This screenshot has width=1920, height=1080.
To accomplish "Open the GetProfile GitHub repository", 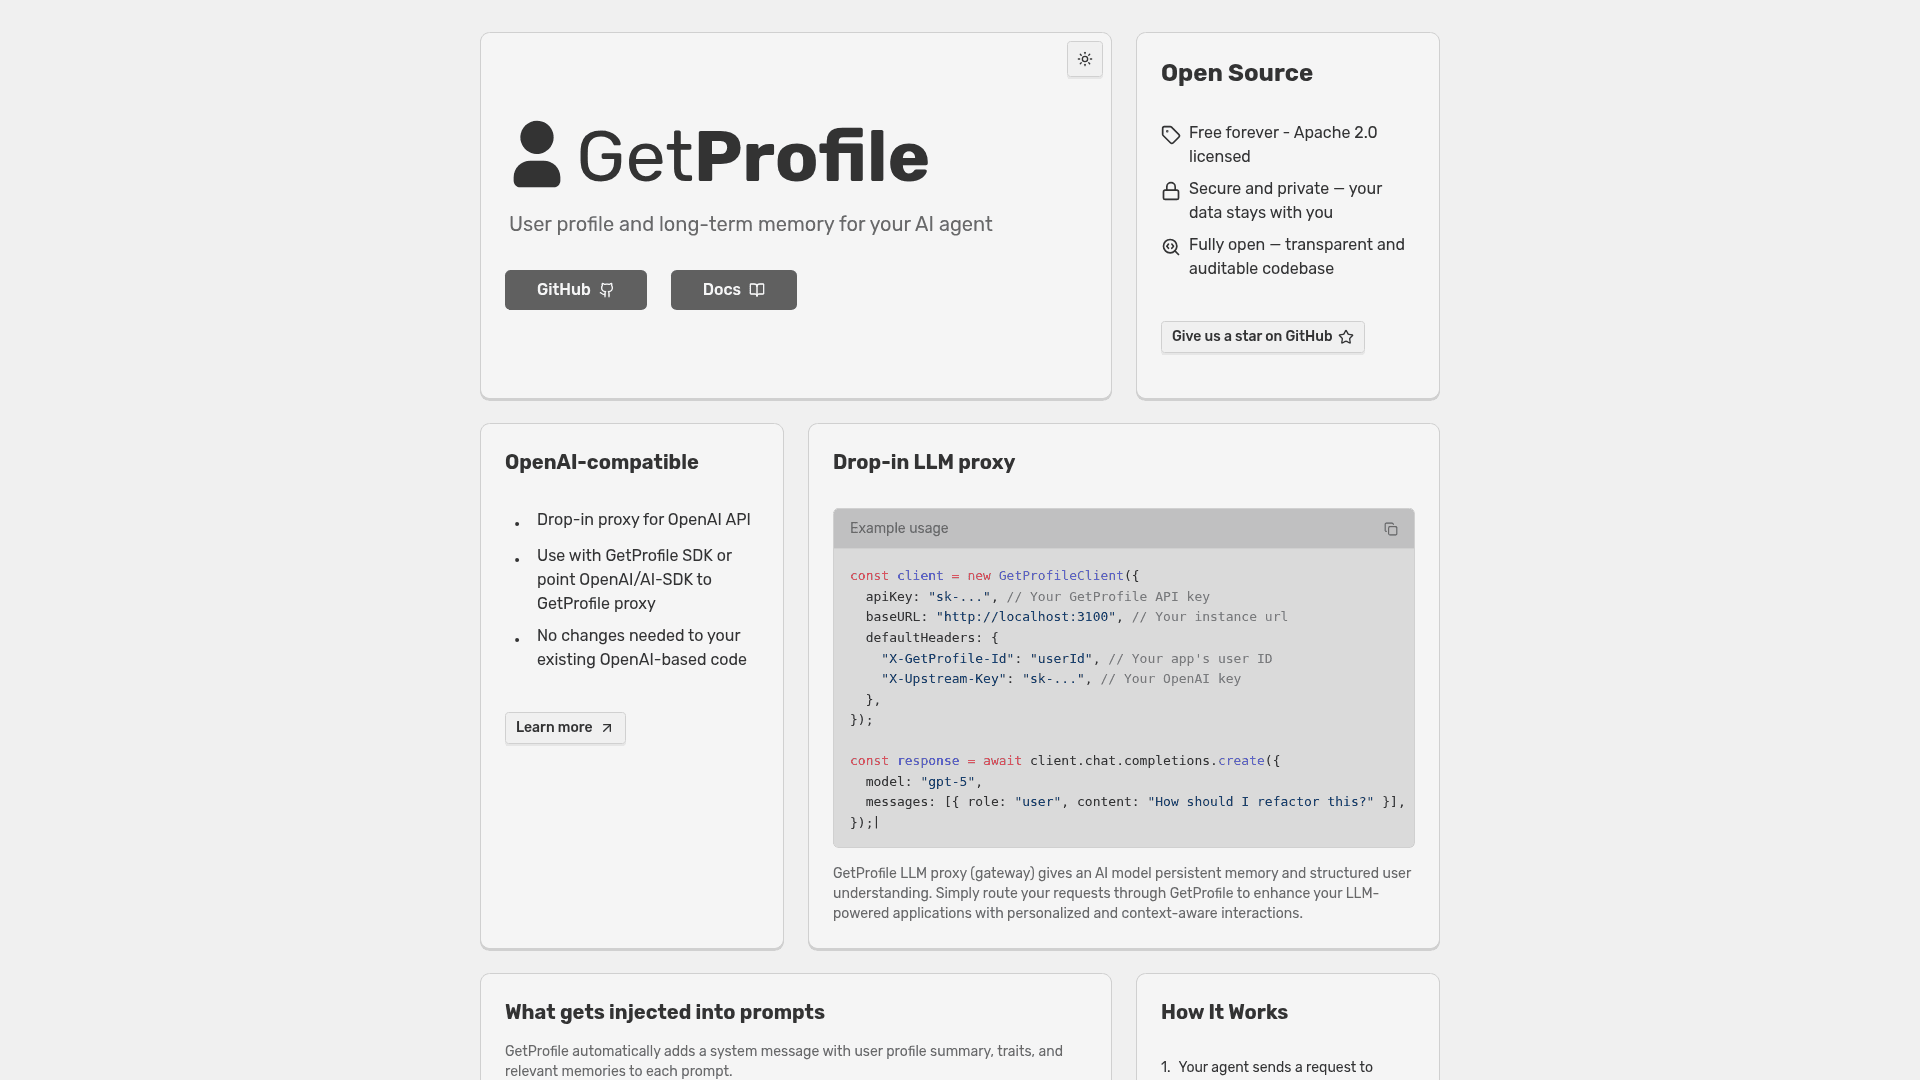I will [x=575, y=290].
